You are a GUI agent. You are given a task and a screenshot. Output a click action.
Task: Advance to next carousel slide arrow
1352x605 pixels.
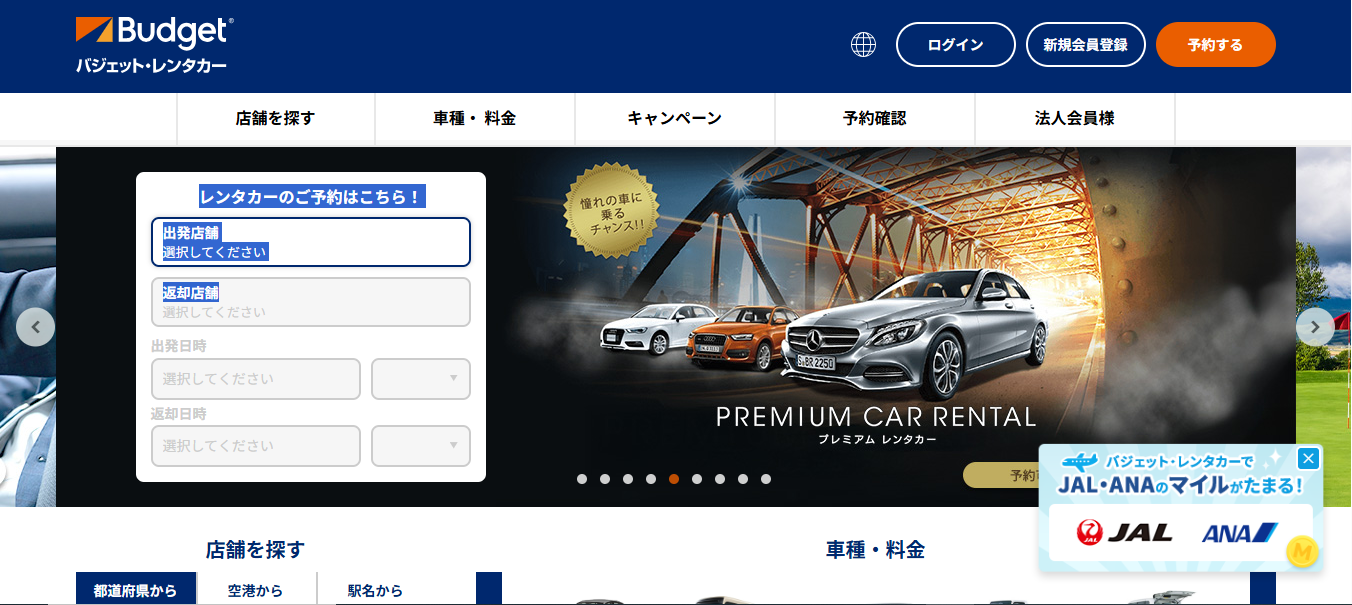(x=1315, y=327)
